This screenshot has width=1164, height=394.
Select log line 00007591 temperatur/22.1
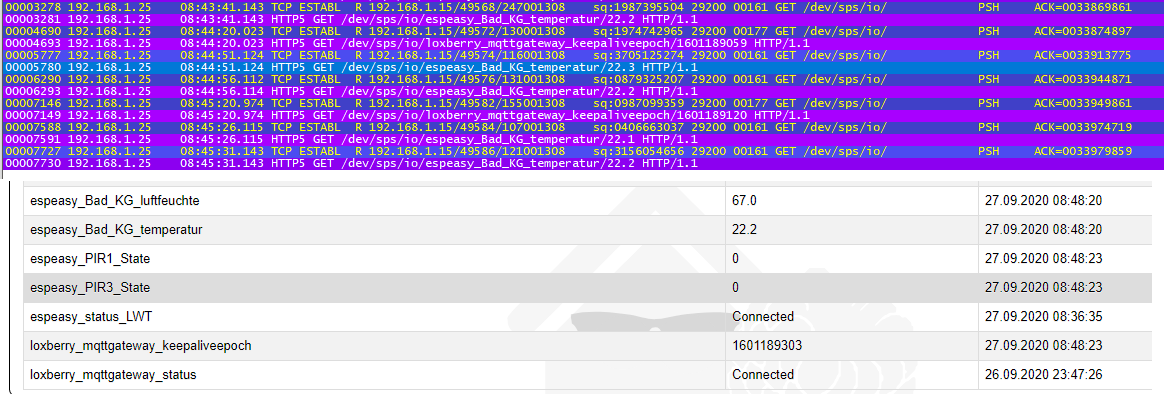582,139
